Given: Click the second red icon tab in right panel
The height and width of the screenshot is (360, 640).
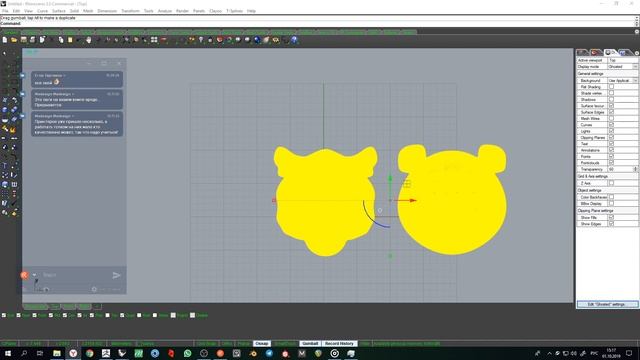Looking at the screenshot, I should (596, 52).
